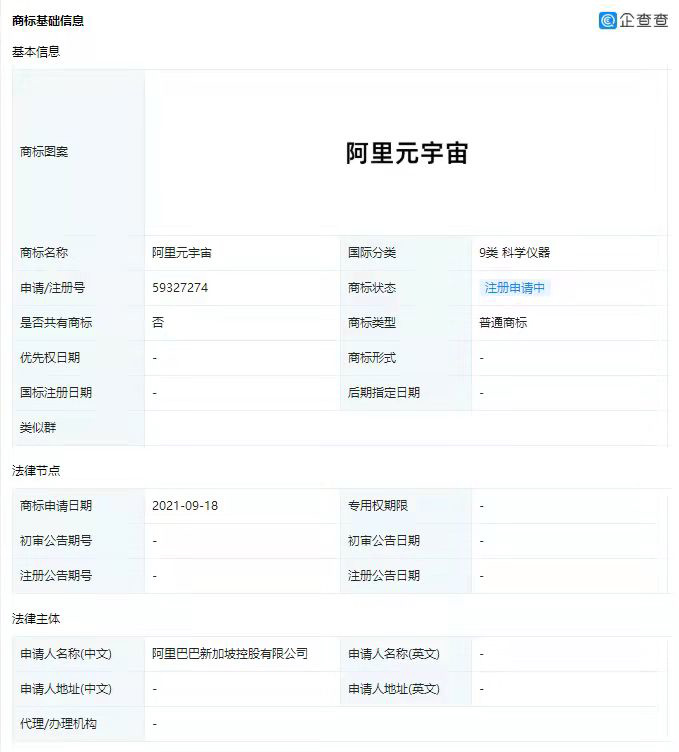
Task: Click the 是否共有商标 field label
Action: pos(56,323)
